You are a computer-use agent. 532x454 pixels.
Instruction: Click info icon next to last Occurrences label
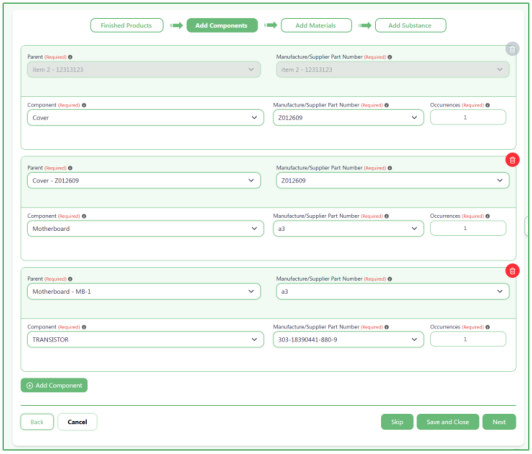point(488,327)
